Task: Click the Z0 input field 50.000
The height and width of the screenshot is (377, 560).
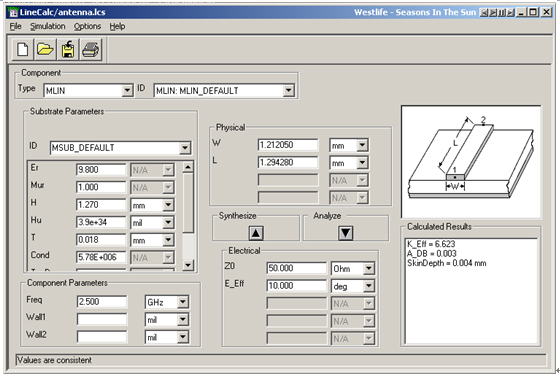Action: 296,268
